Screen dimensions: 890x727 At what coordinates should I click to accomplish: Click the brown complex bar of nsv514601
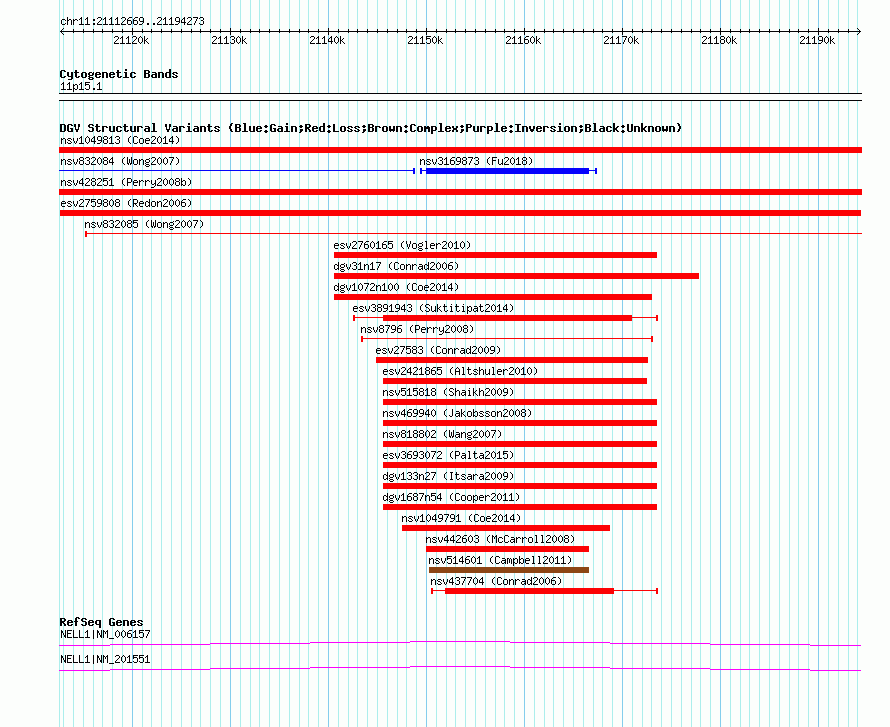(x=509, y=570)
